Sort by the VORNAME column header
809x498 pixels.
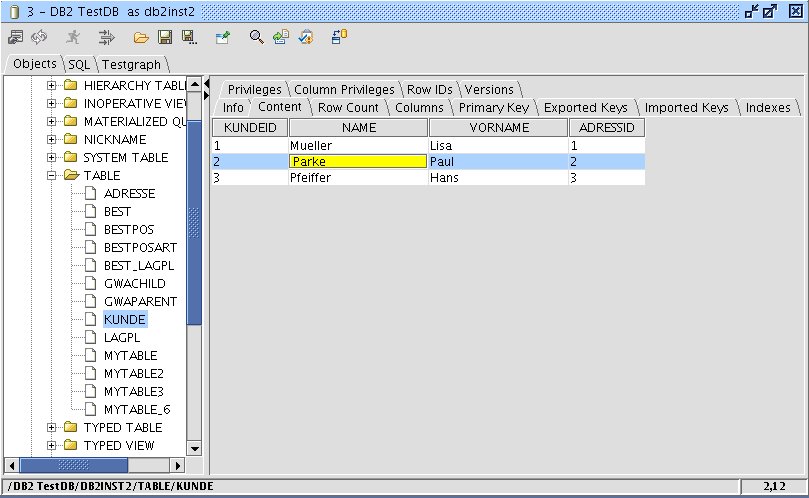(x=499, y=127)
